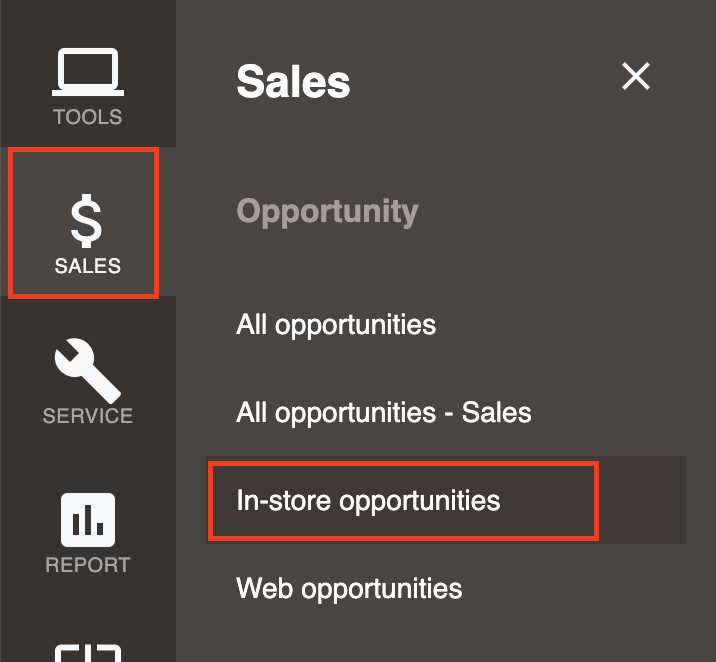716x662 pixels.
Task: Open the Report bar chart icon
Action: [88, 520]
